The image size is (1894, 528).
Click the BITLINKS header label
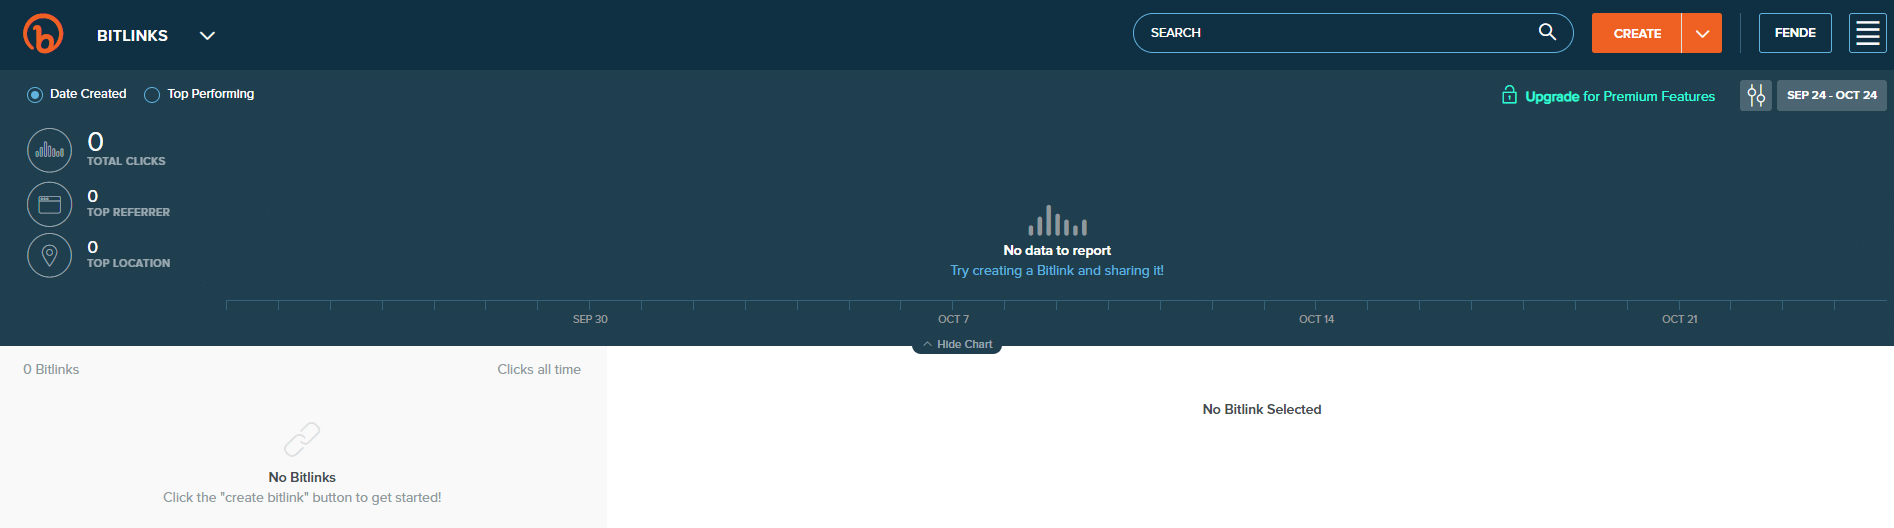click(132, 36)
